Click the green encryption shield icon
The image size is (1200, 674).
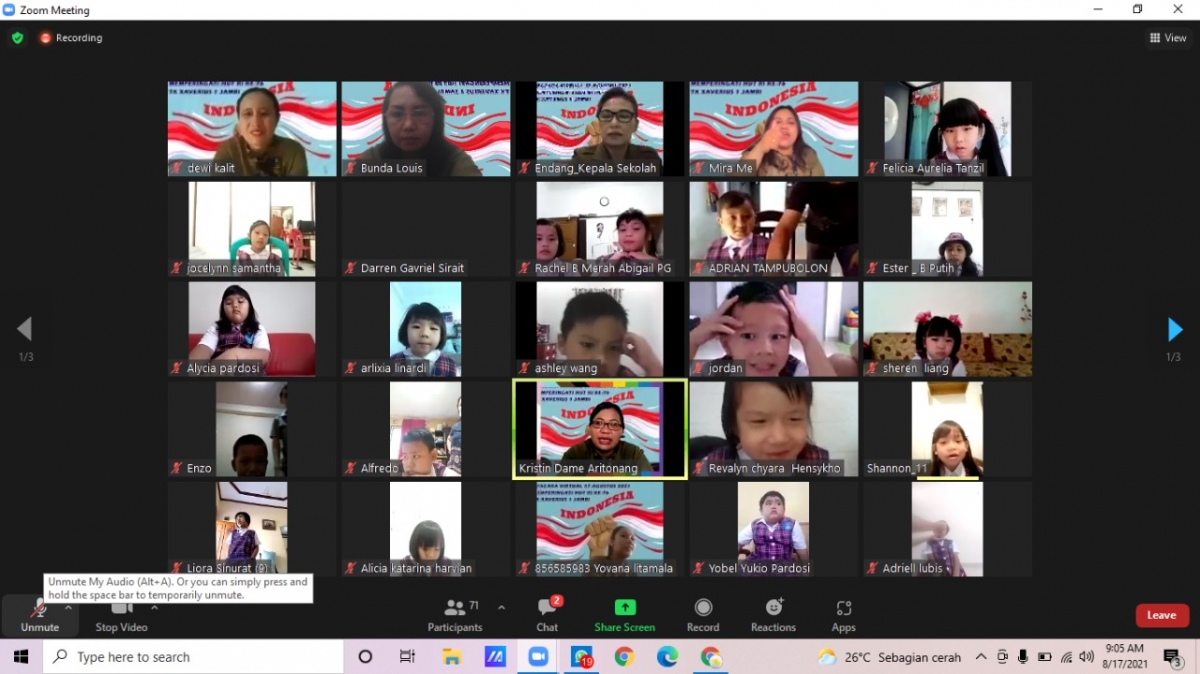coord(17,38)
